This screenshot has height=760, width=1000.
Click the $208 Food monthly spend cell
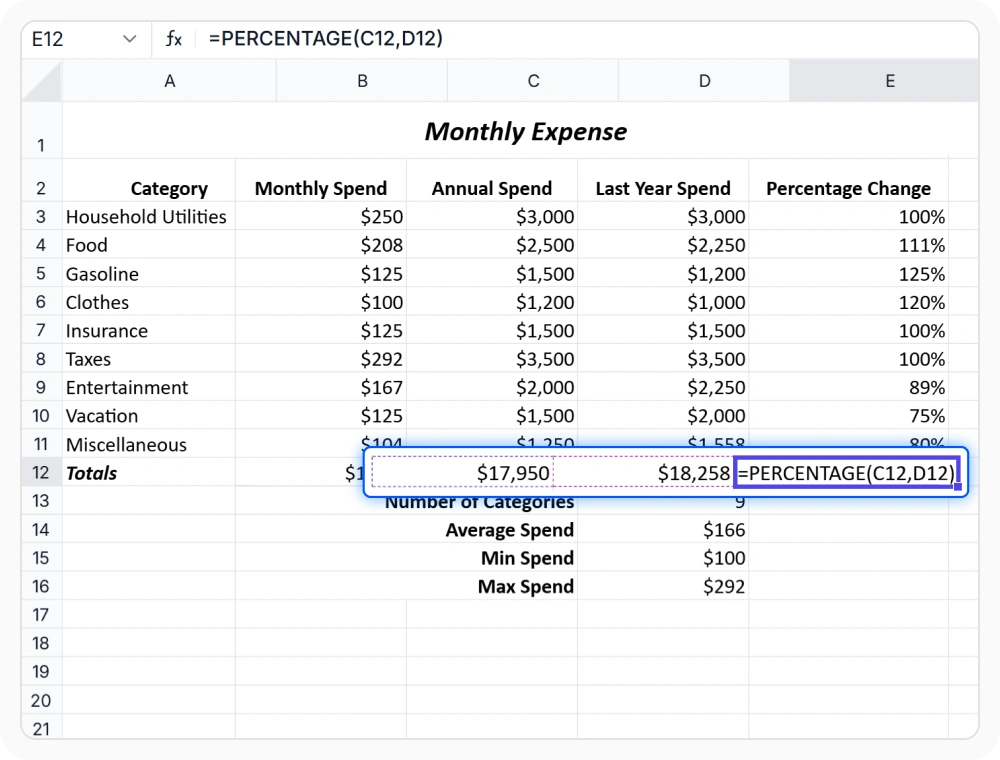pos(321,245)
